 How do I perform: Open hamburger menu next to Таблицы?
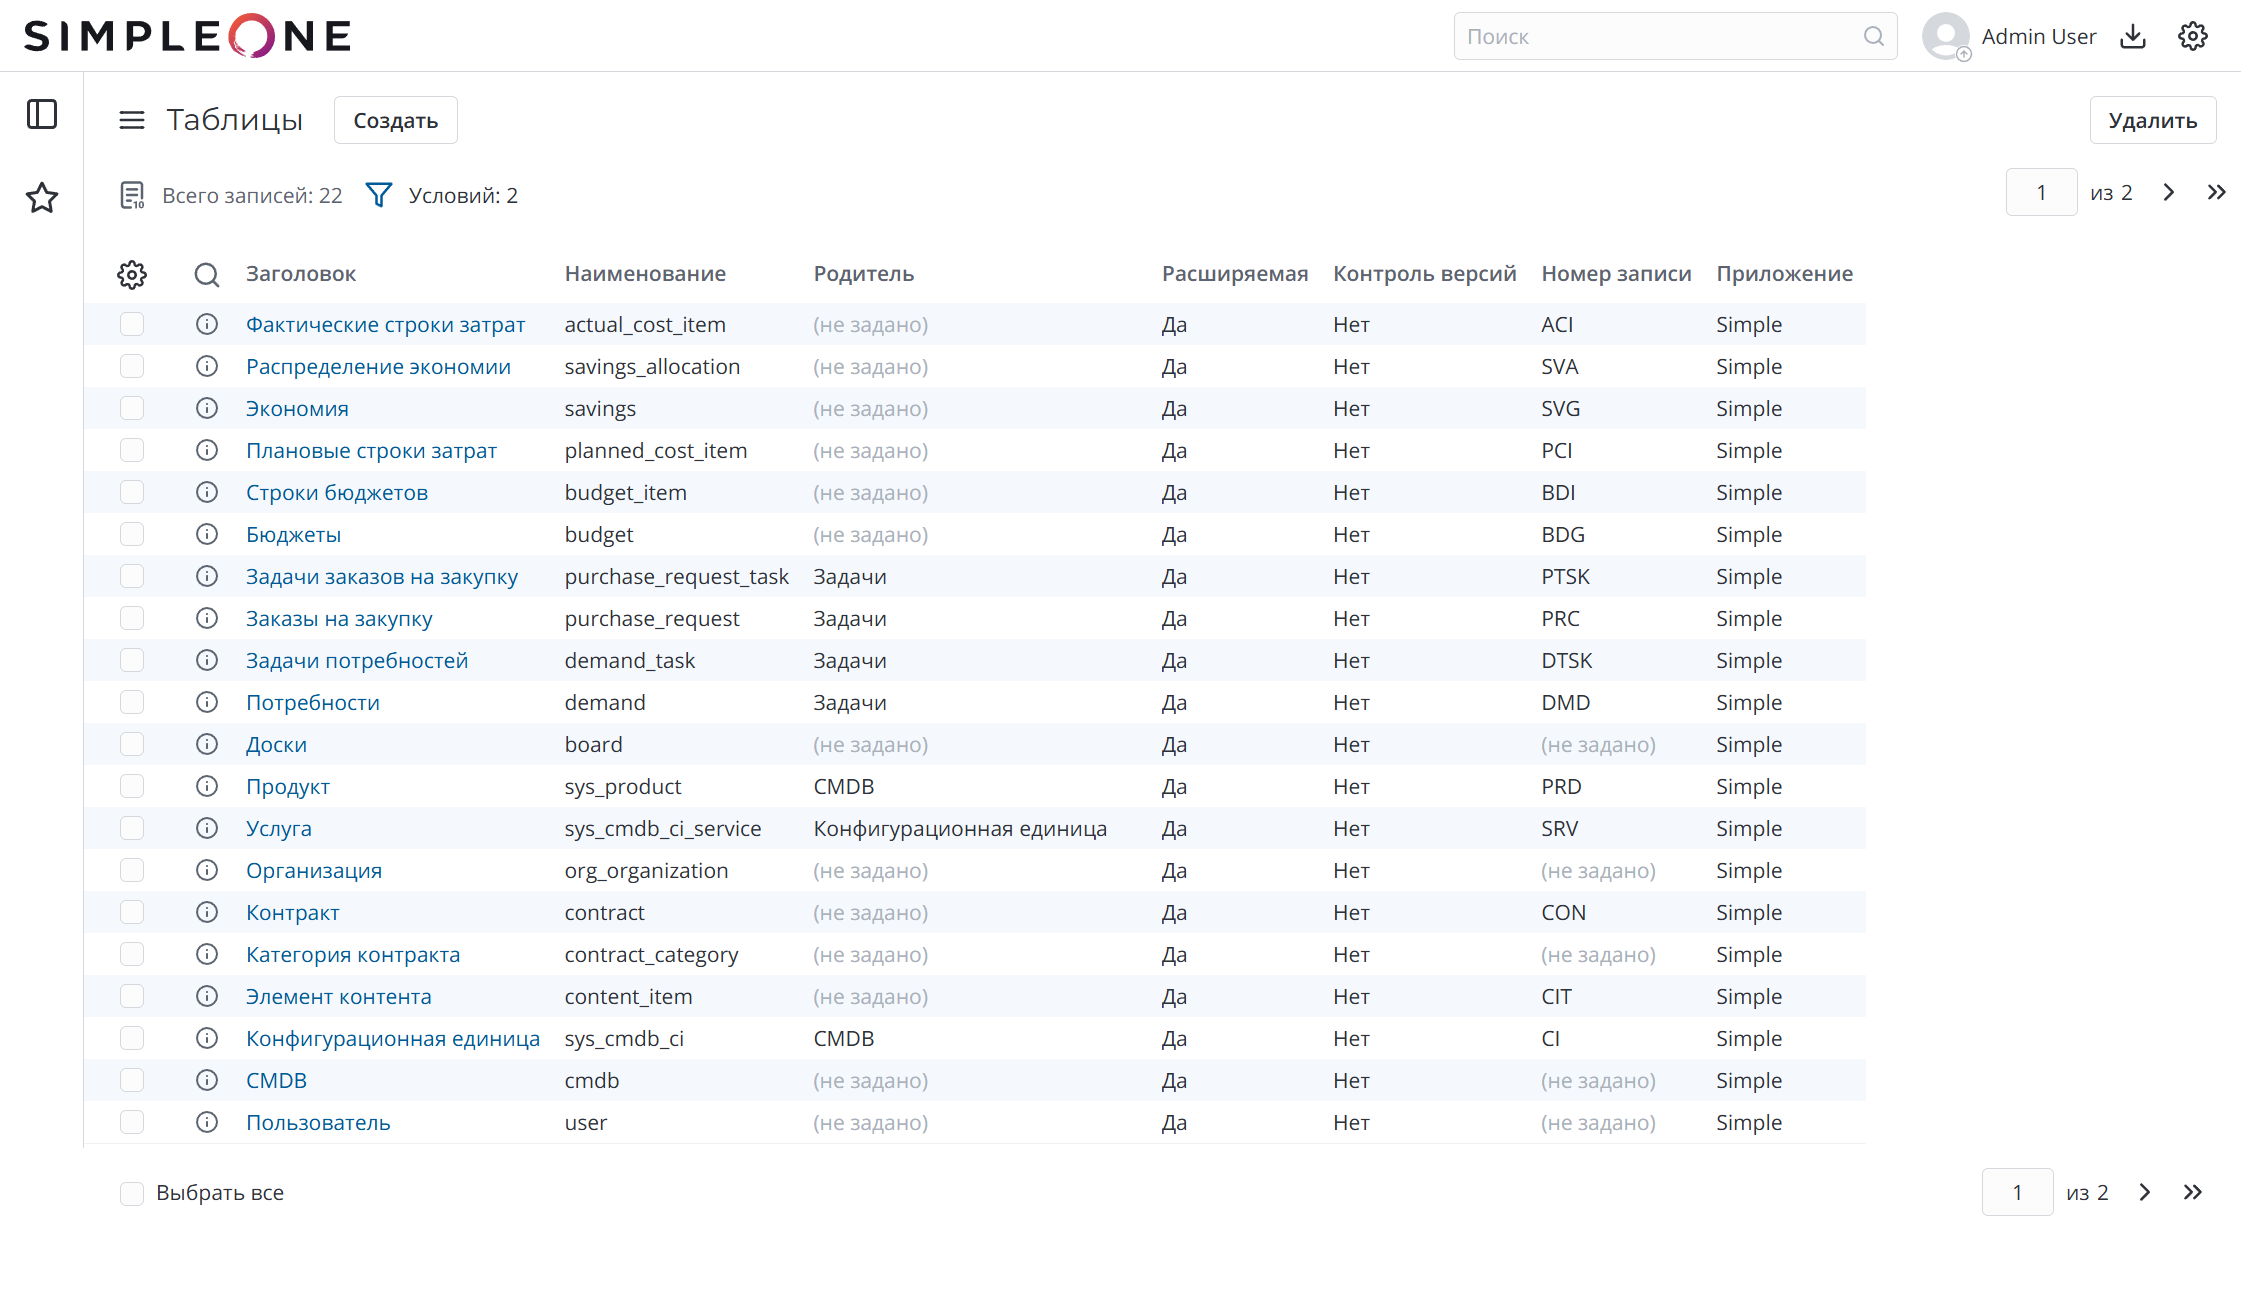point(132,120)
